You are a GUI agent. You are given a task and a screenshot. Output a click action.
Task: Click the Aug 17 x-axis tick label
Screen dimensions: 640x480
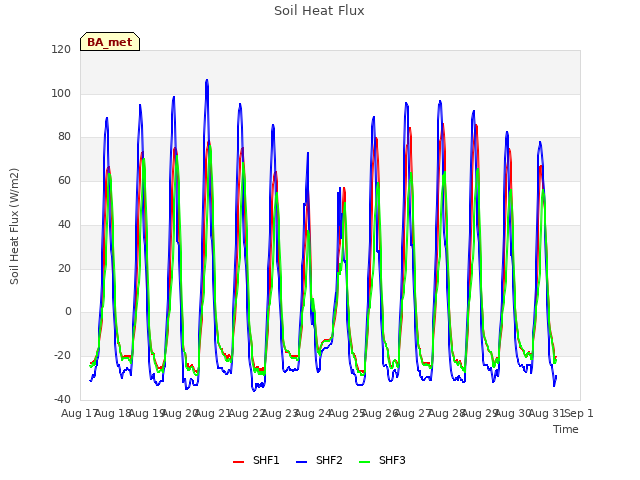tap(80, 413)
